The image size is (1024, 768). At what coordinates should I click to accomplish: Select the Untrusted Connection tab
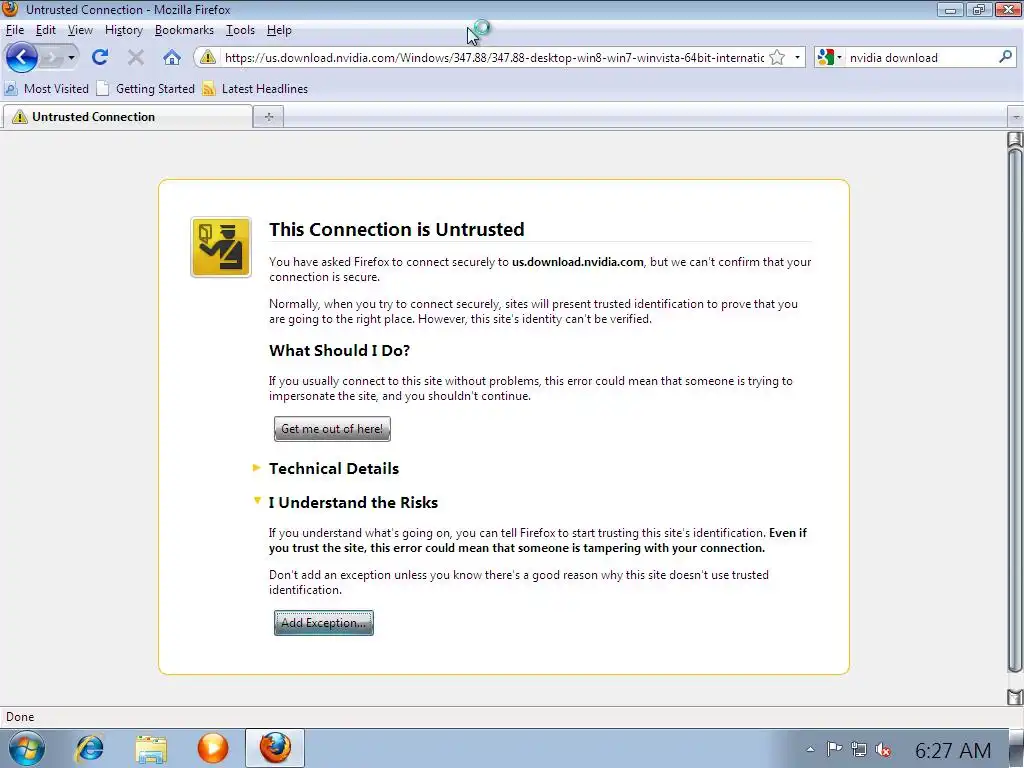point(128,117)
